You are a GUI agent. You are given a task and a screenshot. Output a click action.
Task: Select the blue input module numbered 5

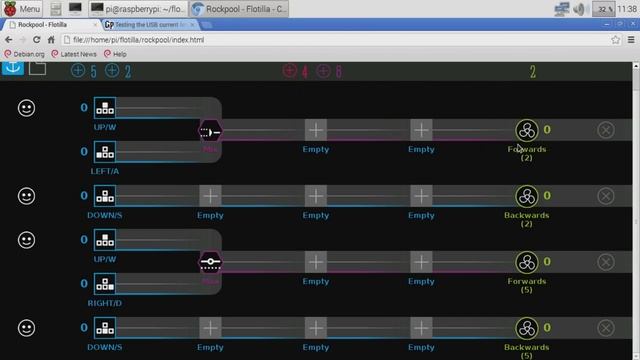tap(84, 71)
